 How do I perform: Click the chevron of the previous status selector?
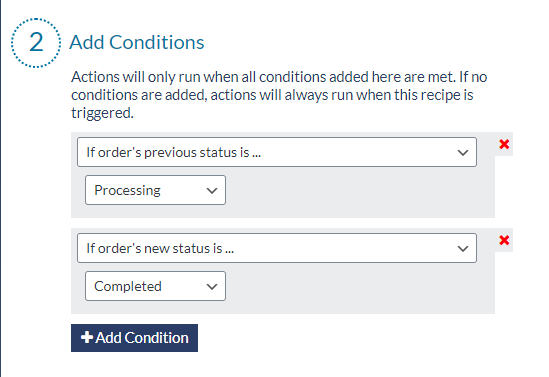[463, 153]
